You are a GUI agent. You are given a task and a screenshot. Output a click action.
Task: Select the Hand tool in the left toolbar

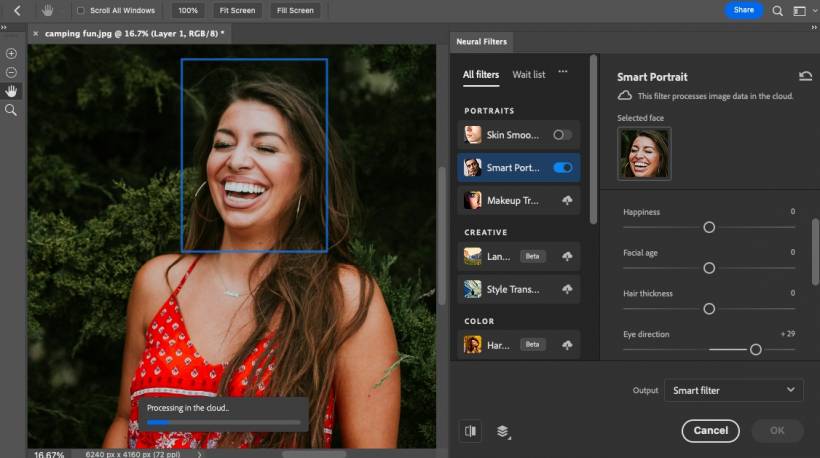point(11,91)
